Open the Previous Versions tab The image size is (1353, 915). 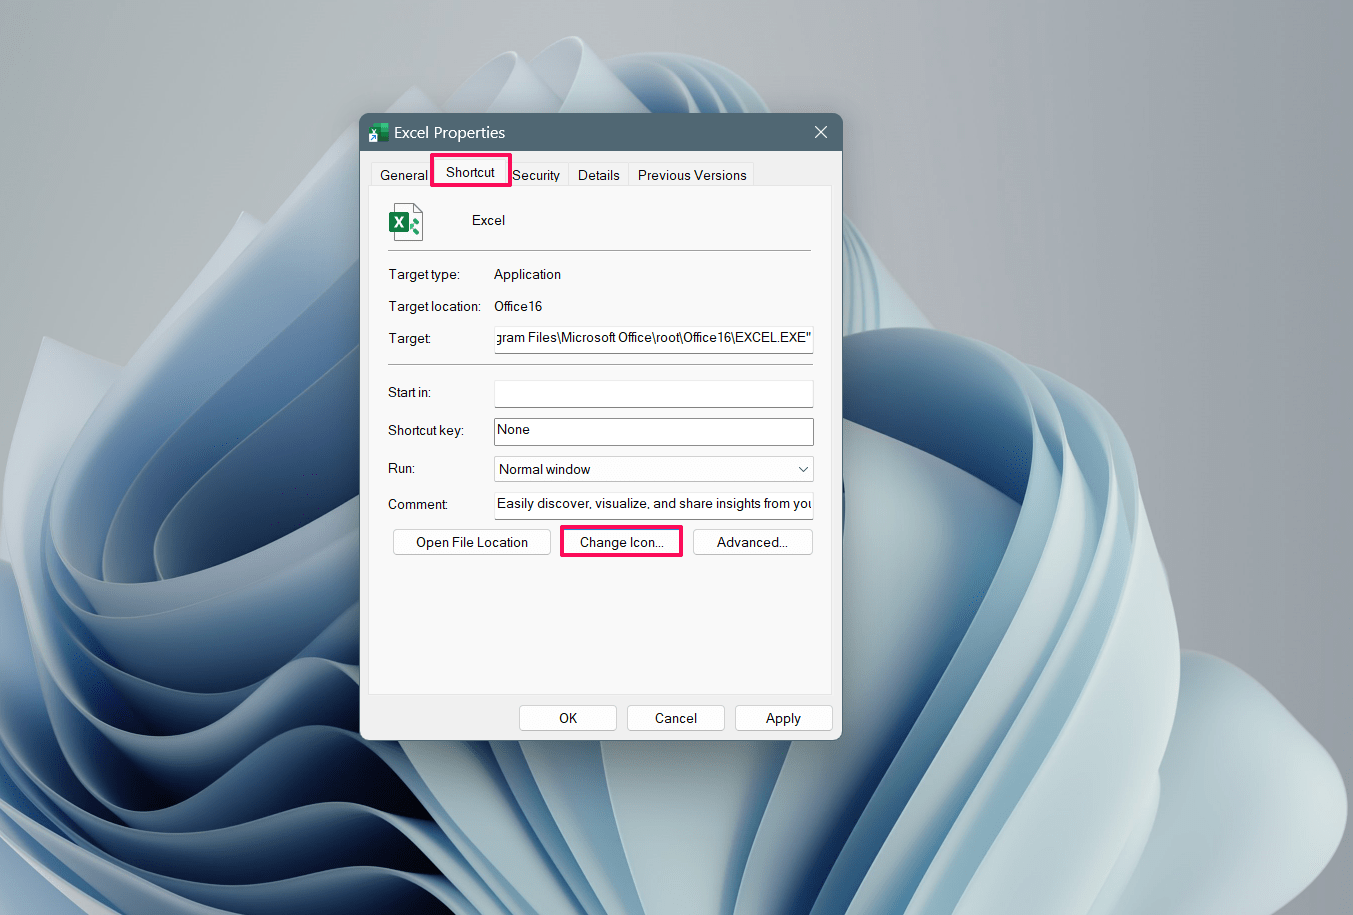click(692, 175)
